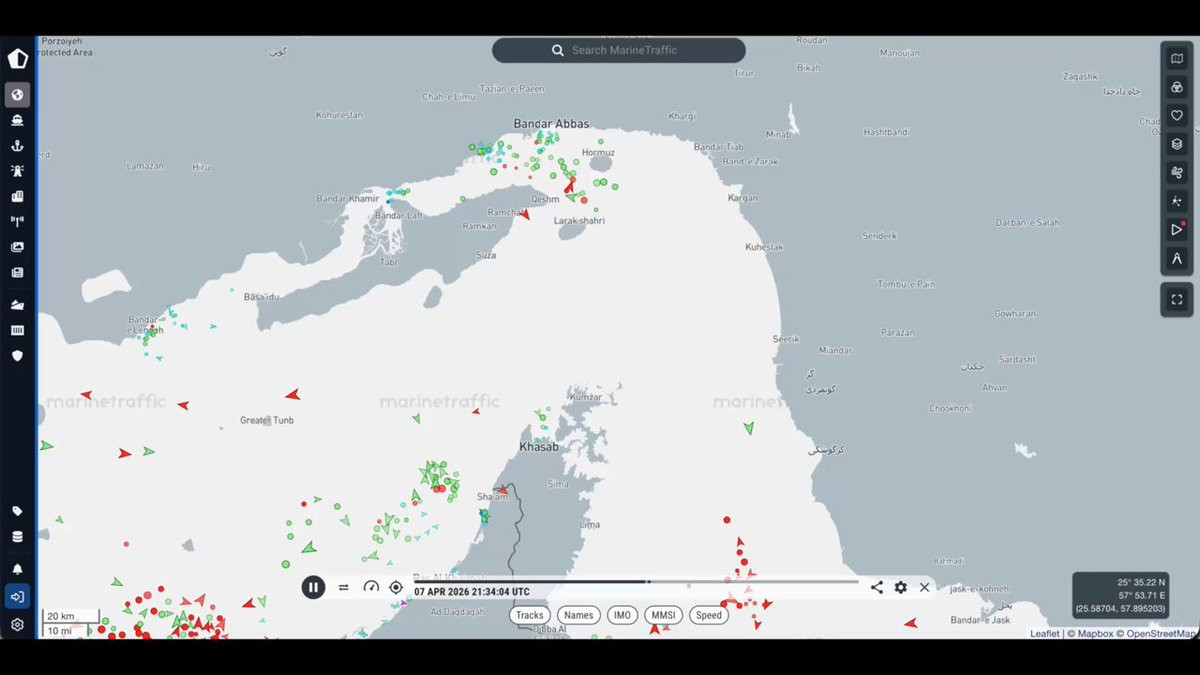This screenshot has width=1200, height=675.
Task: Open the playback tool with red dot
Action: (x=1177, y=229)
